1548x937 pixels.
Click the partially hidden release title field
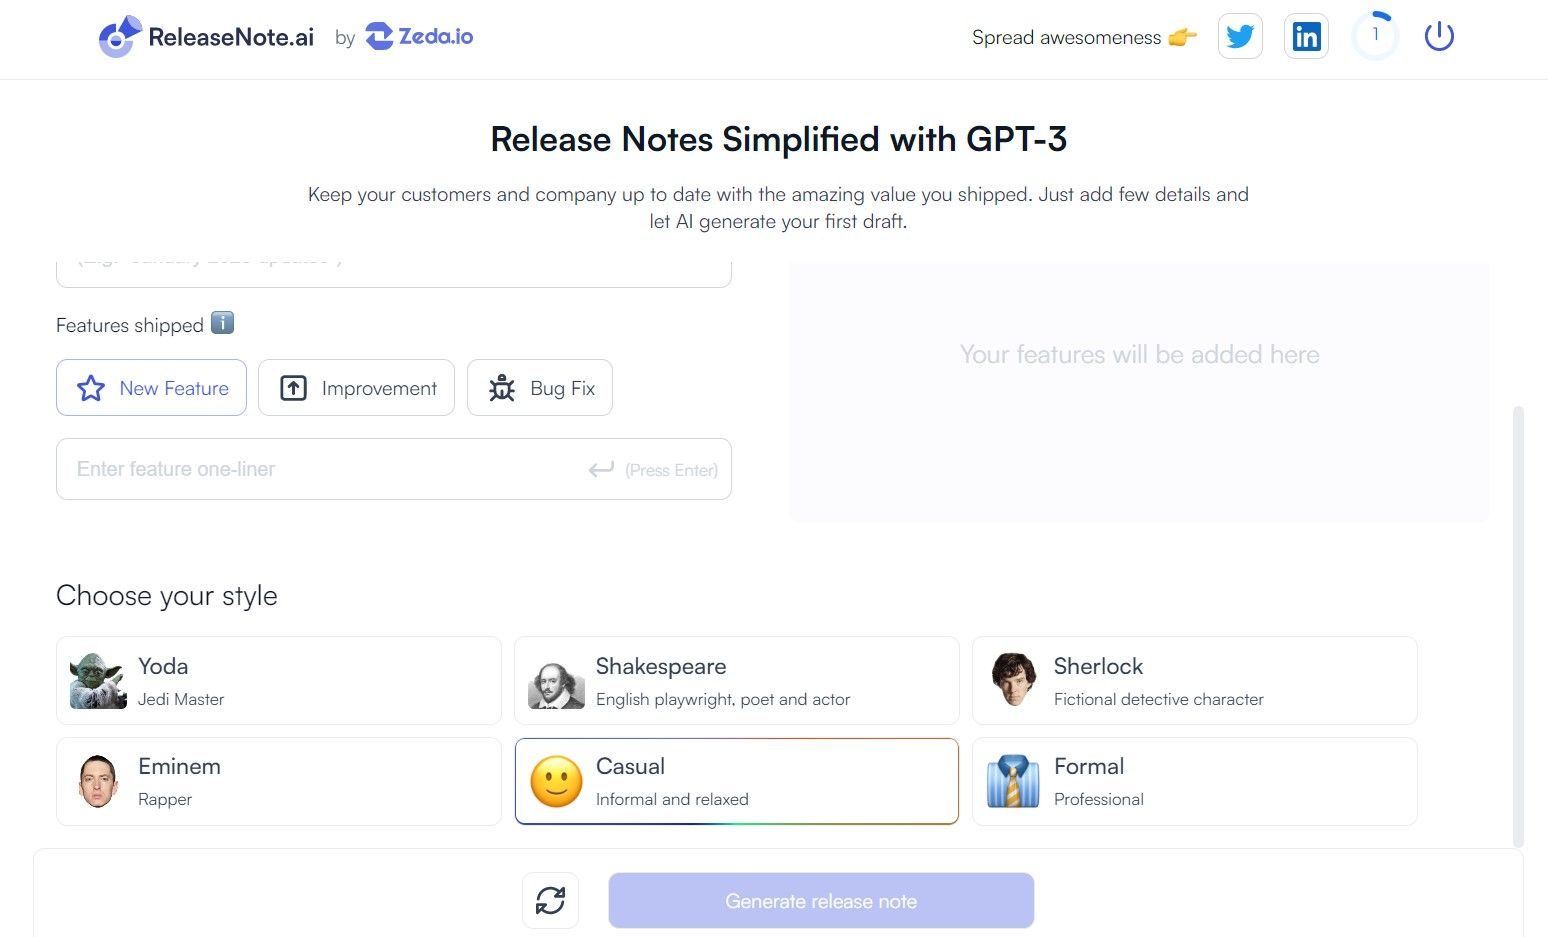coord(394,274)
